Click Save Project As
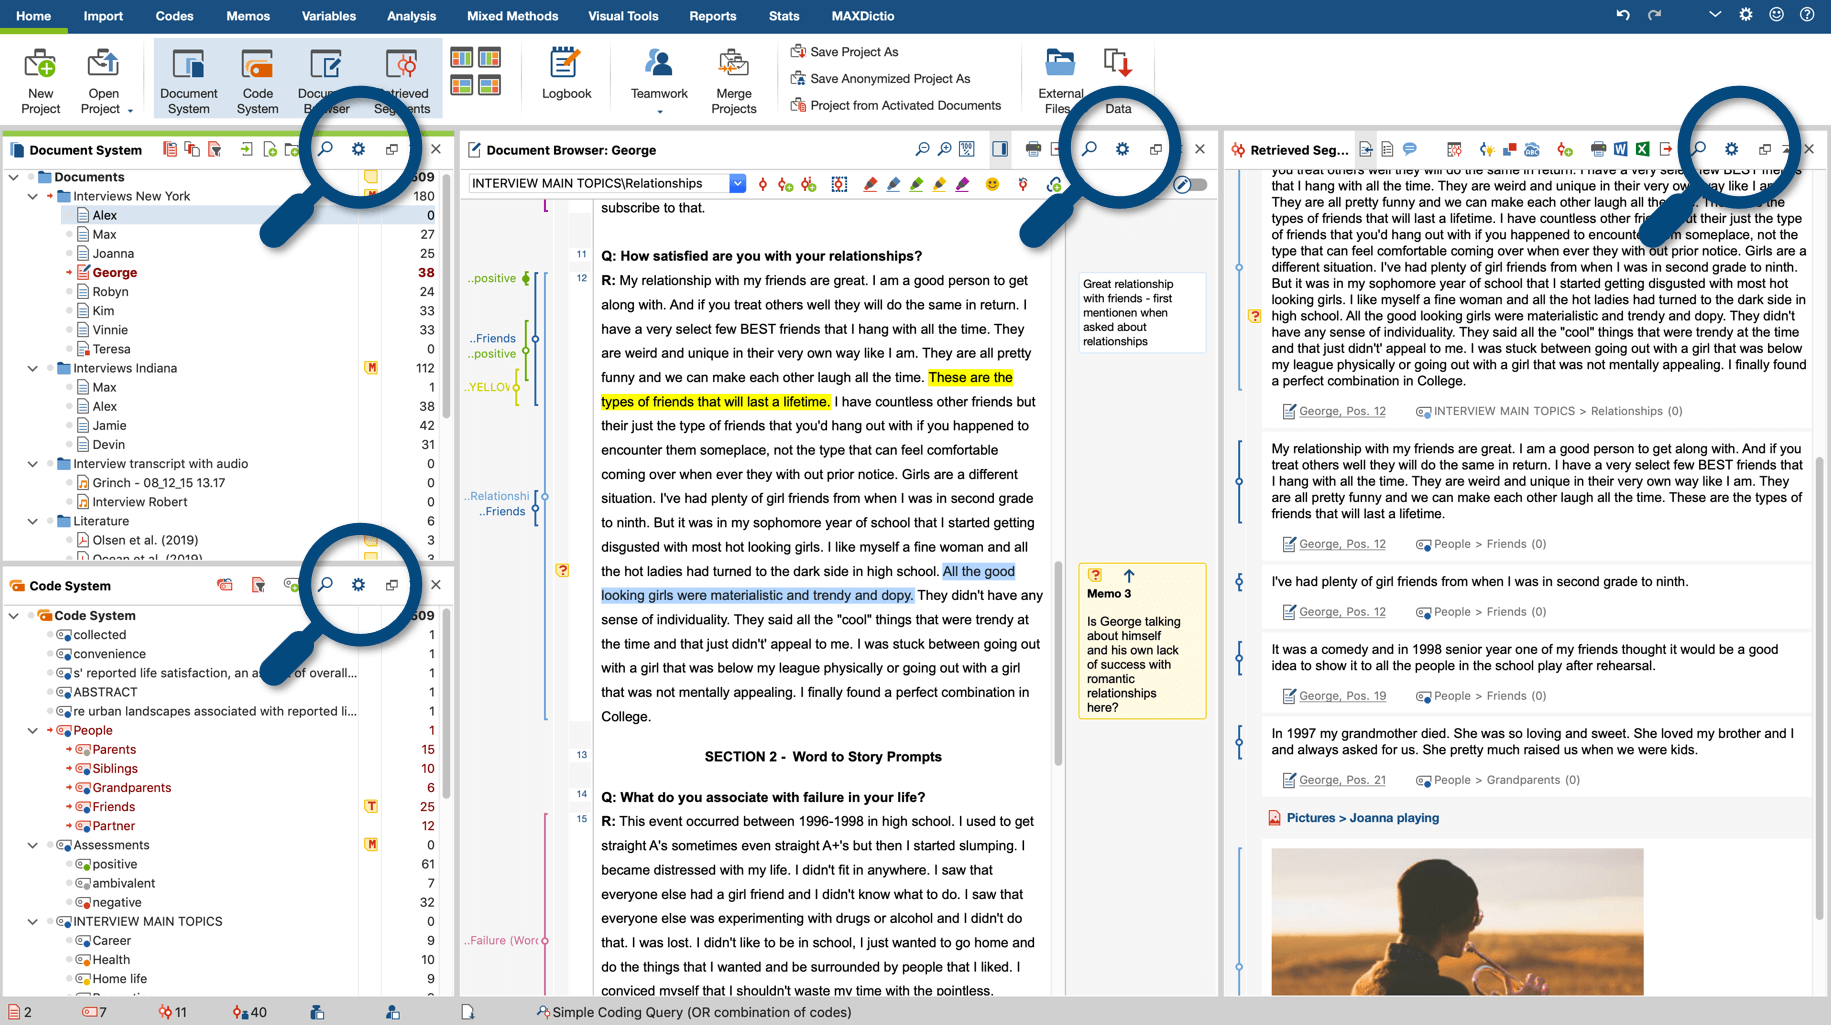1831x1025 pixels. 844,51
